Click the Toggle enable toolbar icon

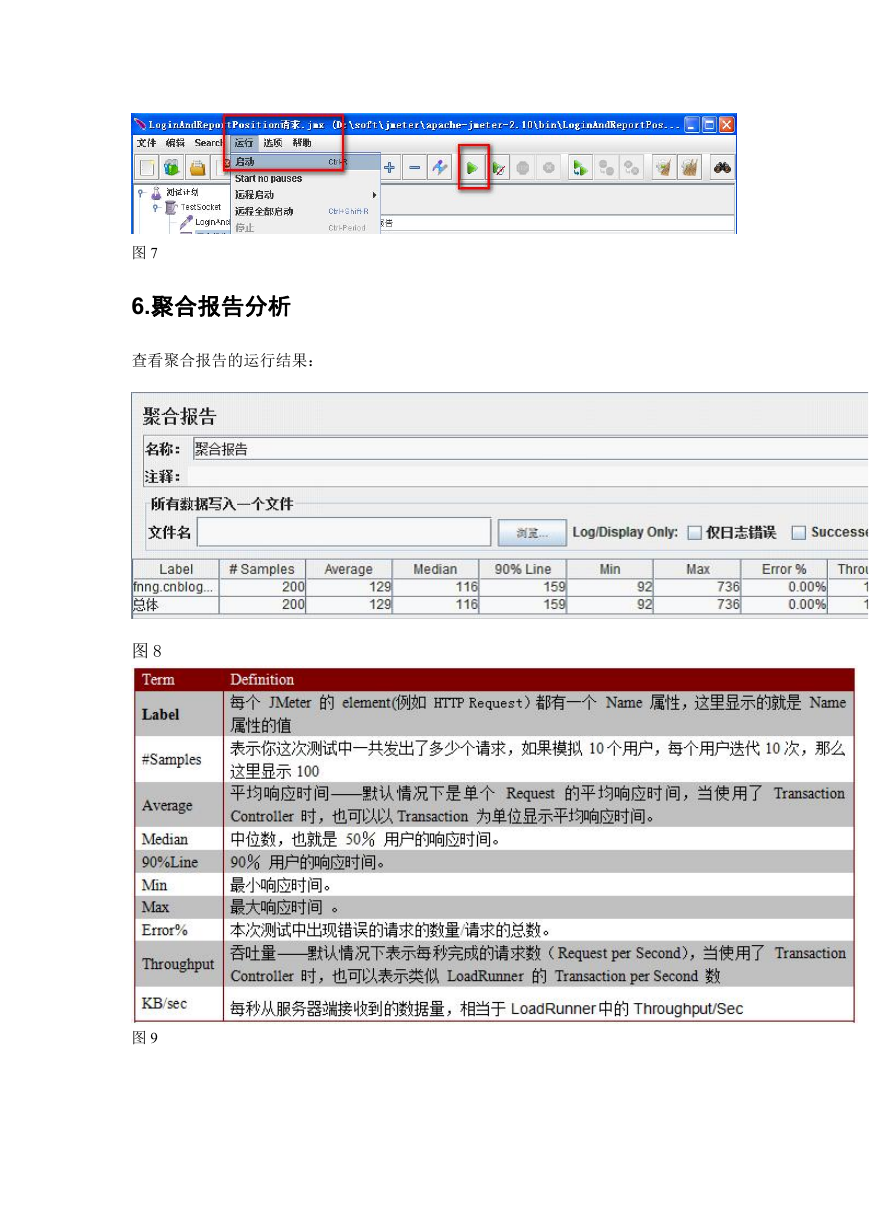click(x=440, y=168)
